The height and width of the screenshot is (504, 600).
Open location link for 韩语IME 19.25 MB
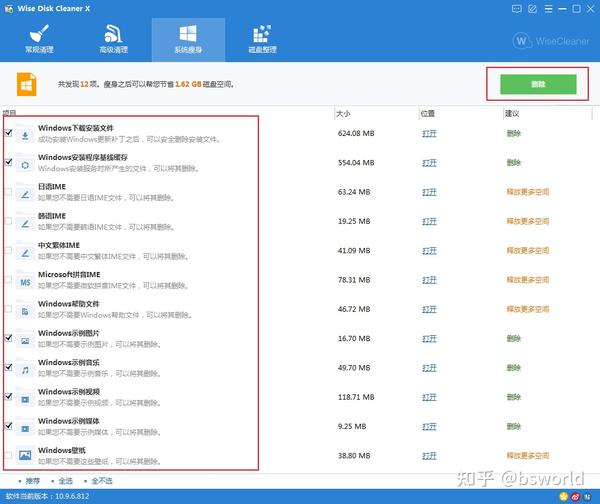(429, 222)
